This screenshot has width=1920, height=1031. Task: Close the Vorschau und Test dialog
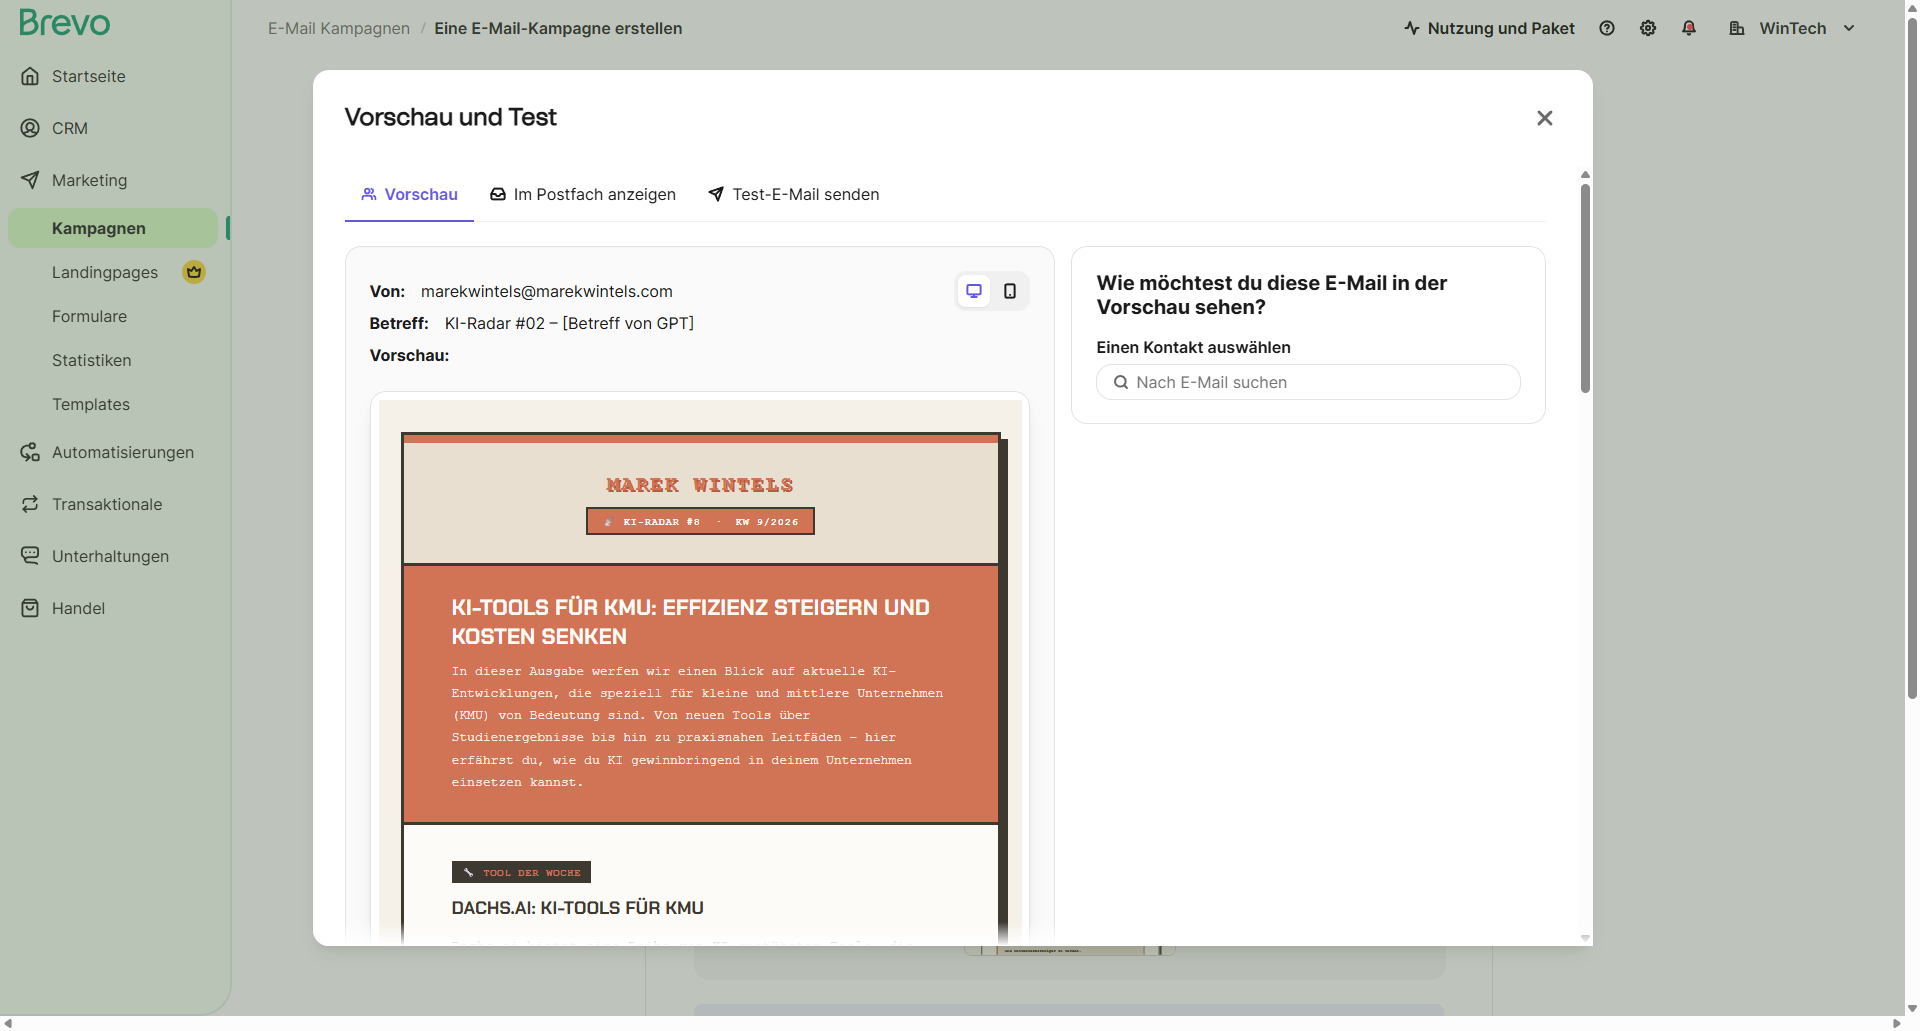click(1544, 118)
